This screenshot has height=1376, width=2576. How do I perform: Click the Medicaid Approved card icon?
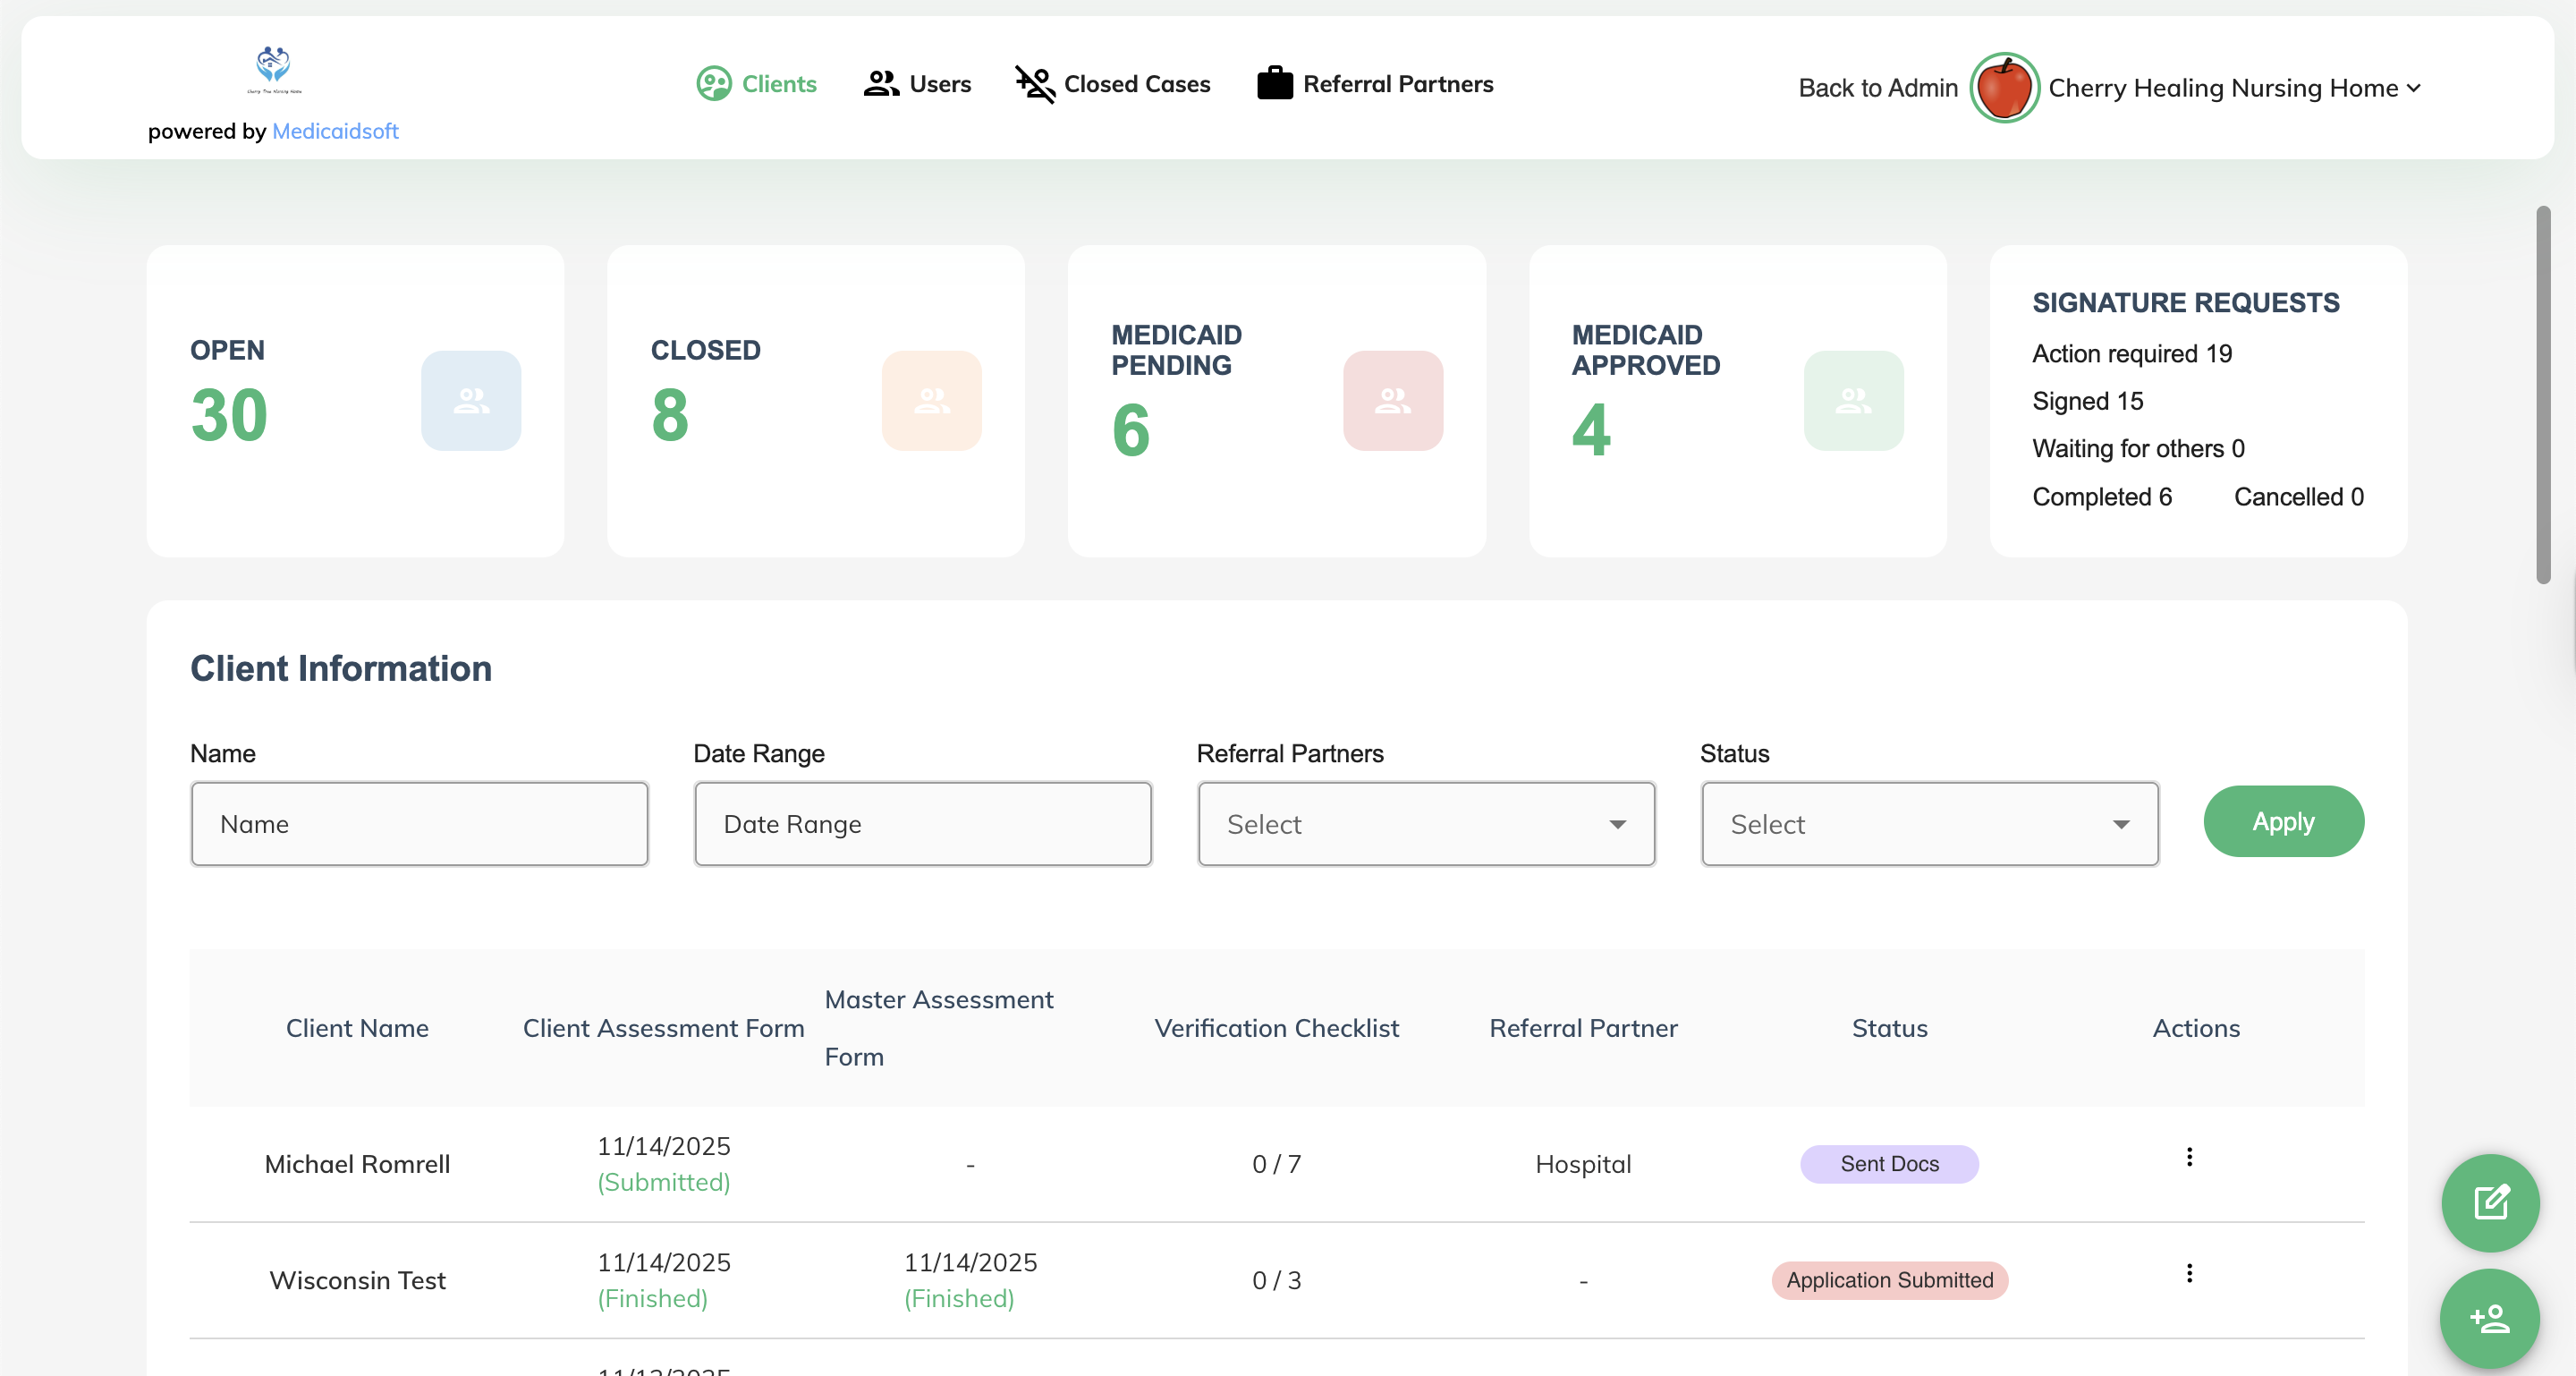(1853, 401)
